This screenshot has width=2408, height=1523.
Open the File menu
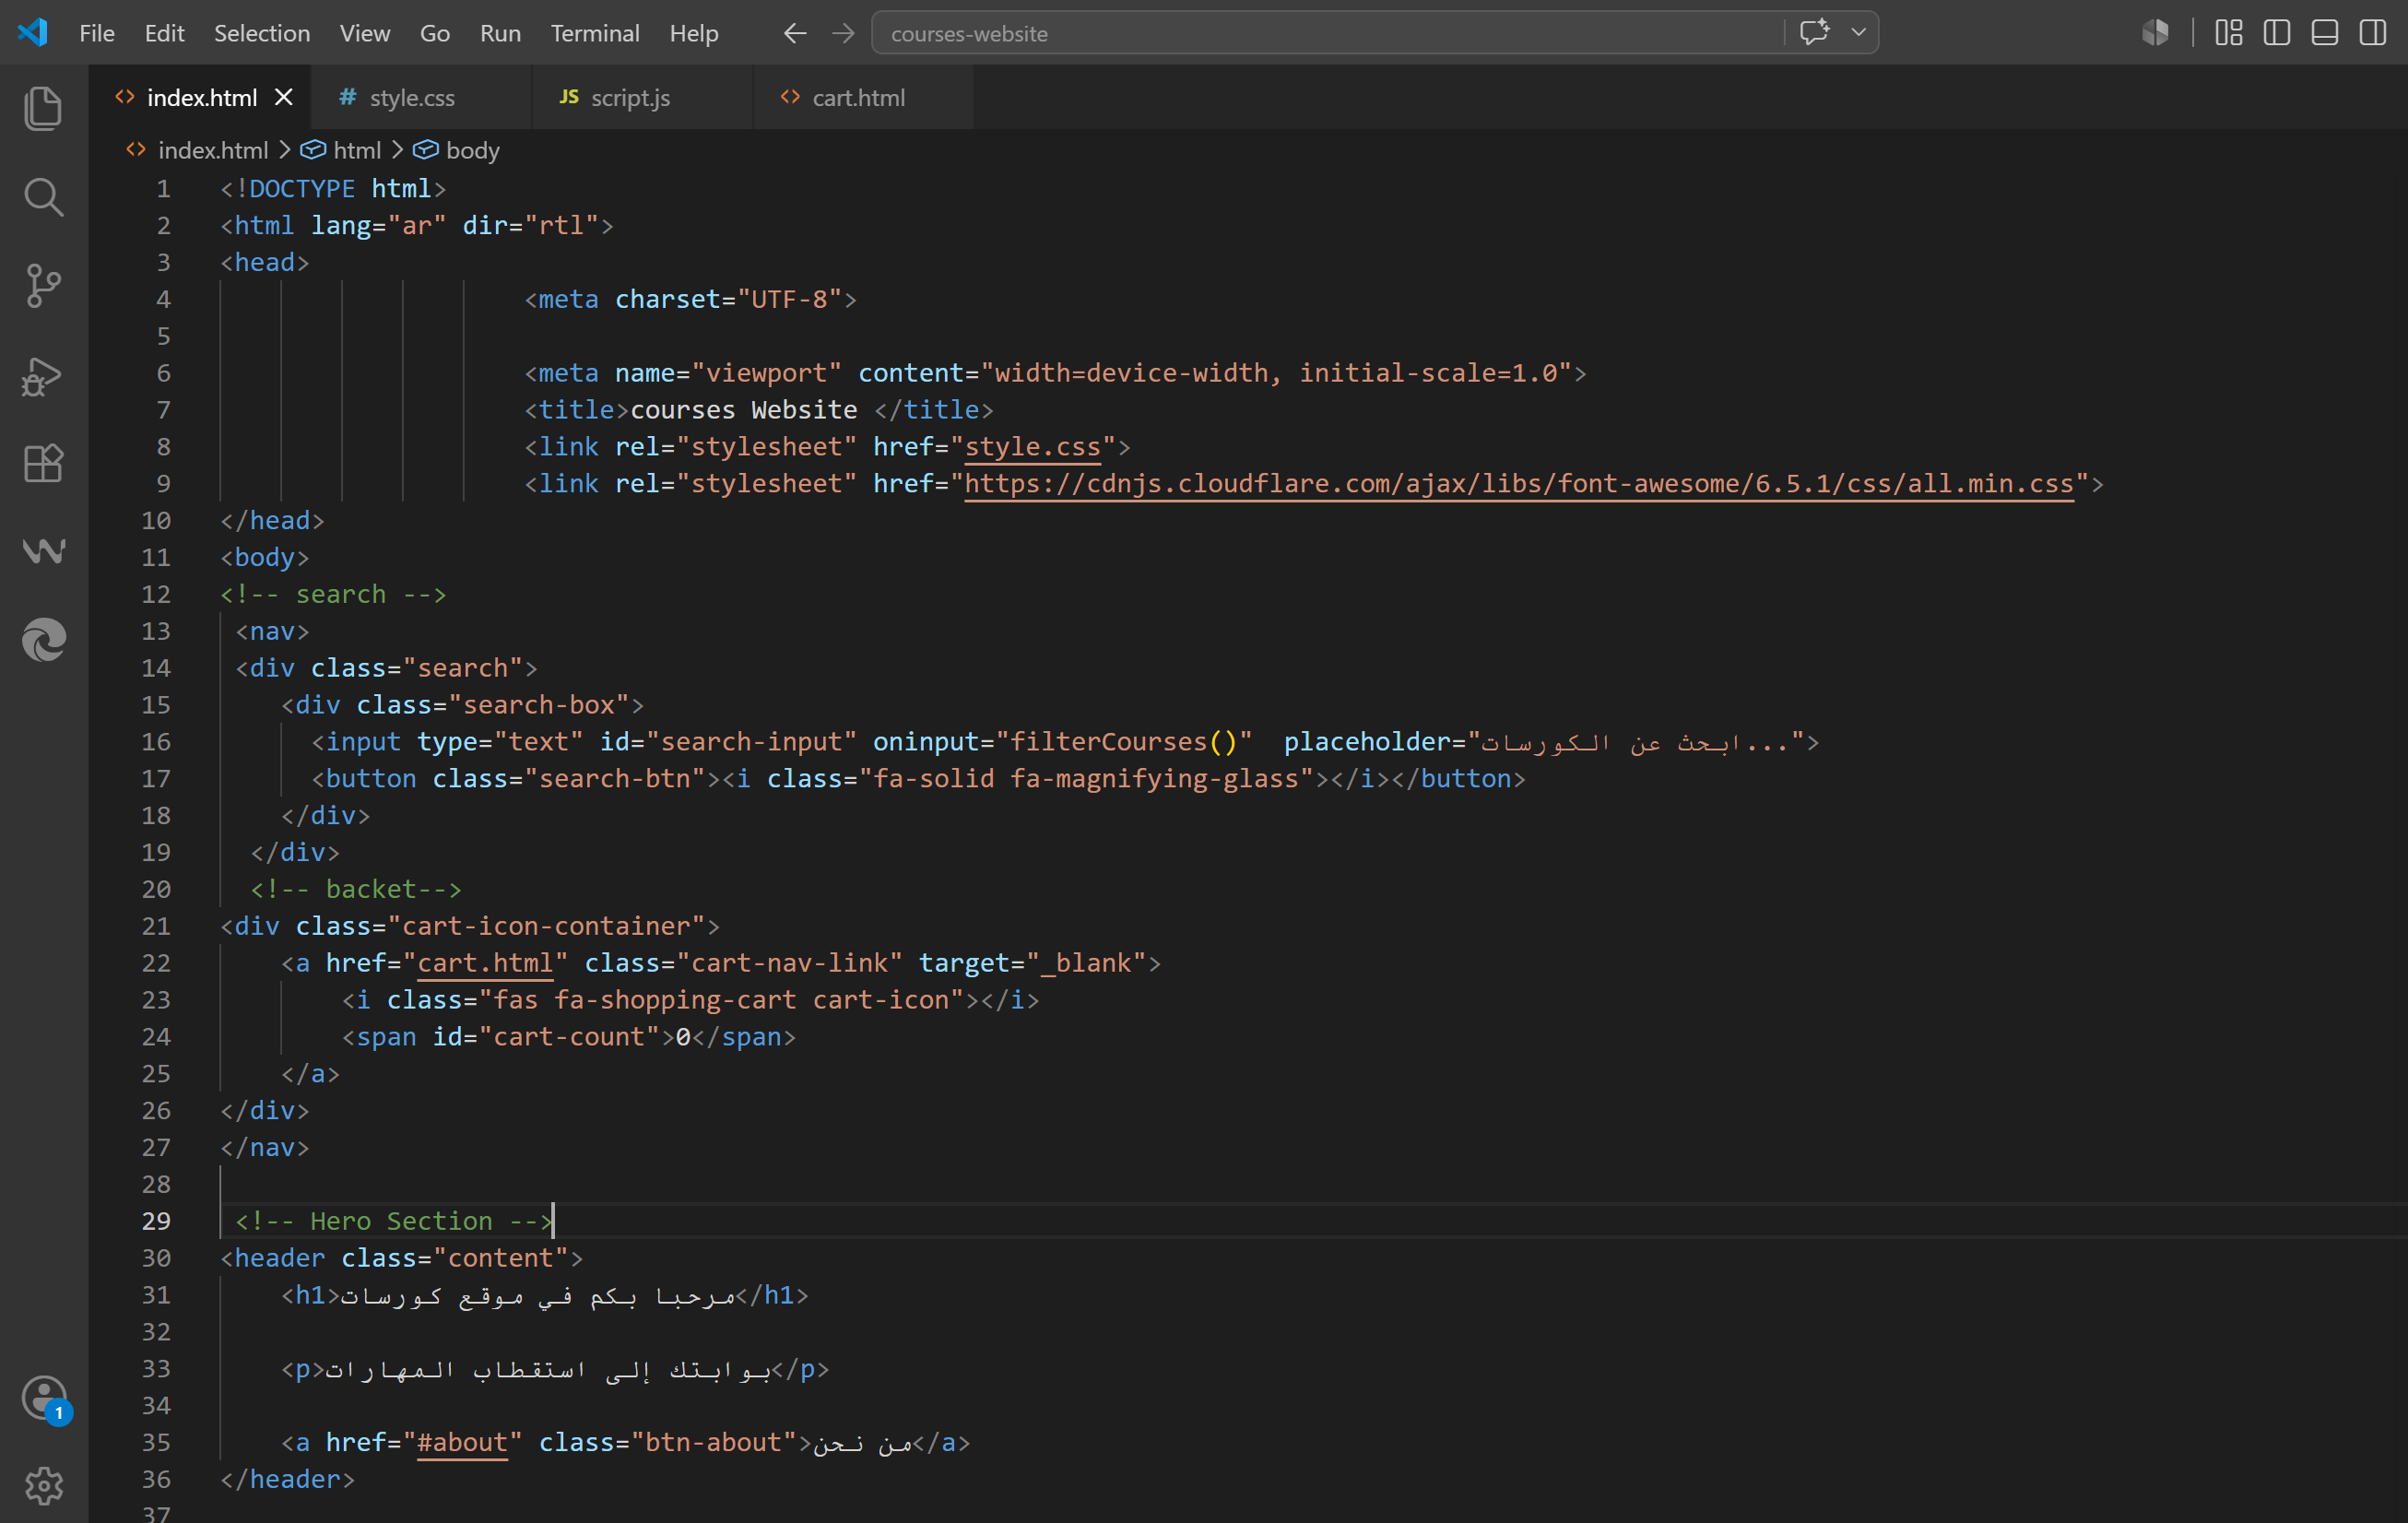coord(97,33)
